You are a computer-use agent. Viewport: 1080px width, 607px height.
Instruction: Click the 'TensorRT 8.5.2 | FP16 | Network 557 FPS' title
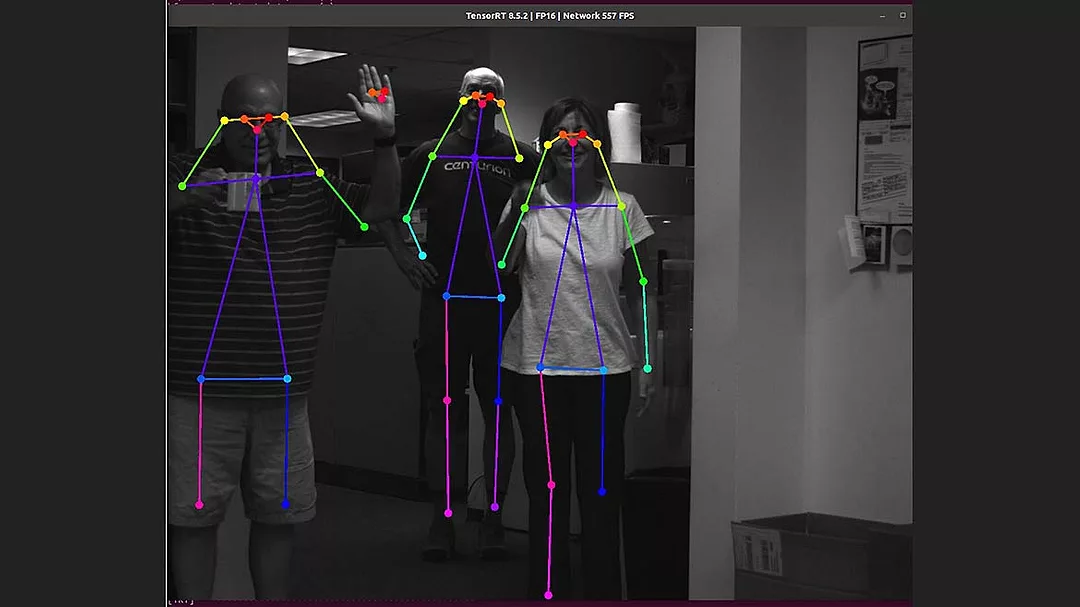pyautogui.click(x=550, y=16)
